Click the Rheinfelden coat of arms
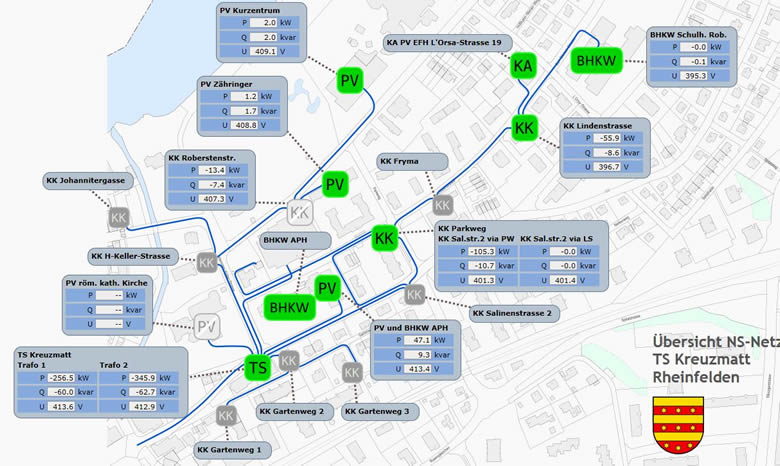Viewport: 780px width, 466px height. click(x=678, y=425)
